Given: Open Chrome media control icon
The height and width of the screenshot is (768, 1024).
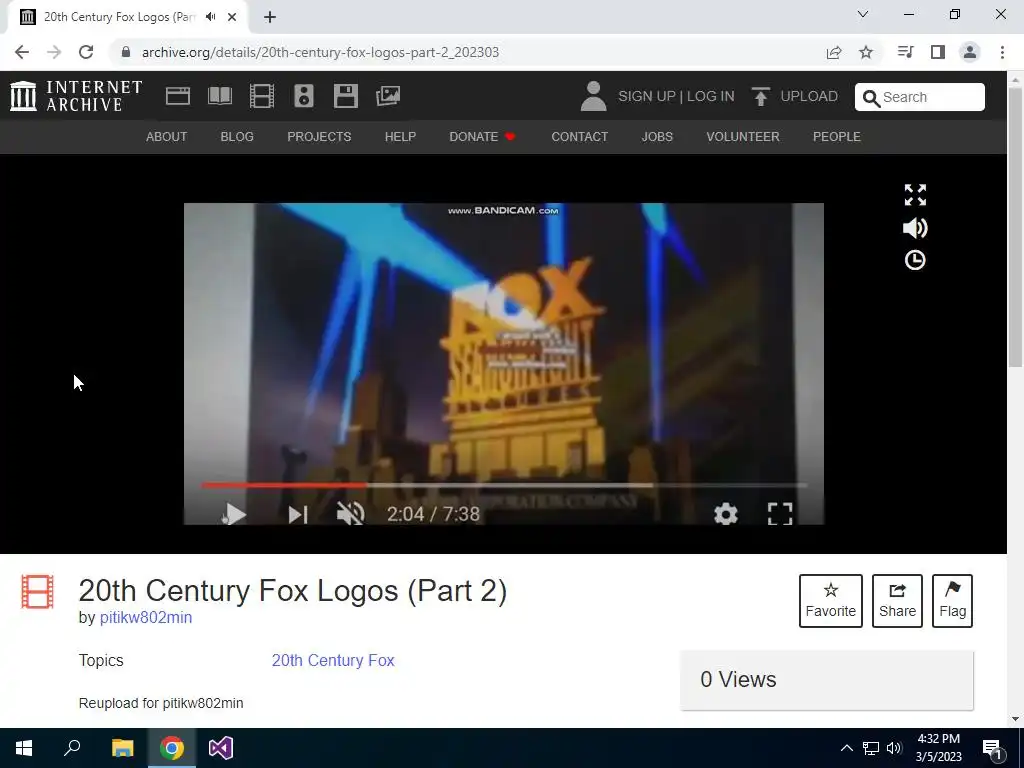Looking at the screenshot, I should coord(905,52).
